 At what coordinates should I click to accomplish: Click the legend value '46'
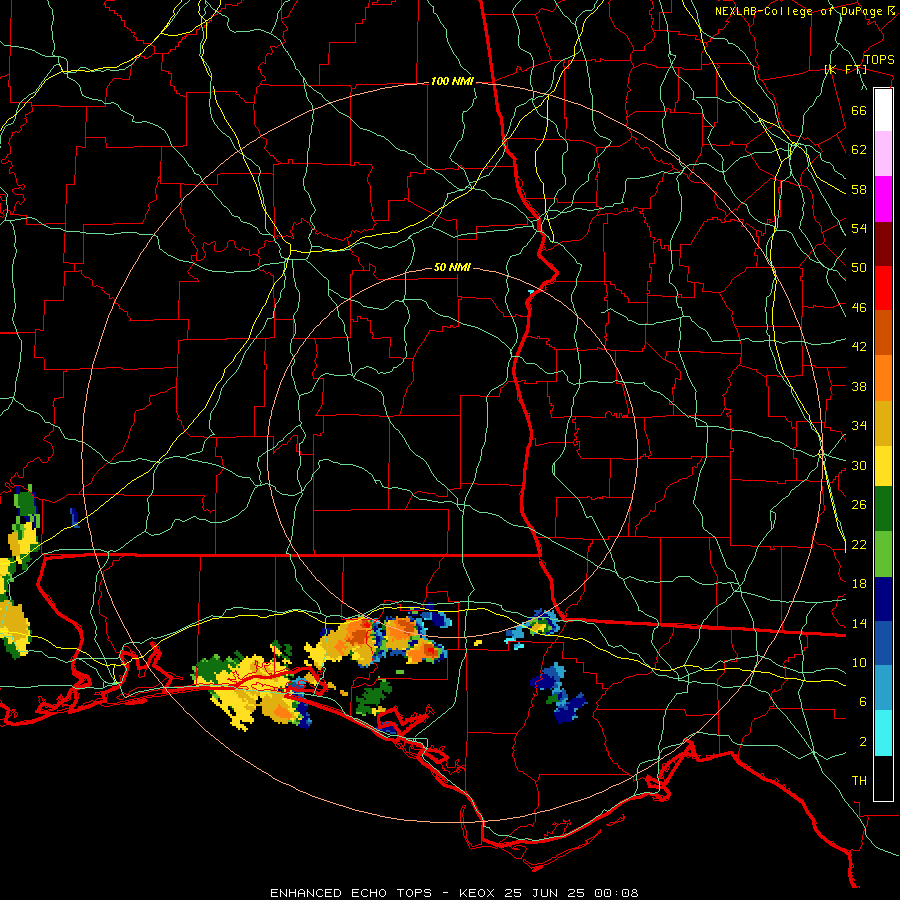pos(859,308)
